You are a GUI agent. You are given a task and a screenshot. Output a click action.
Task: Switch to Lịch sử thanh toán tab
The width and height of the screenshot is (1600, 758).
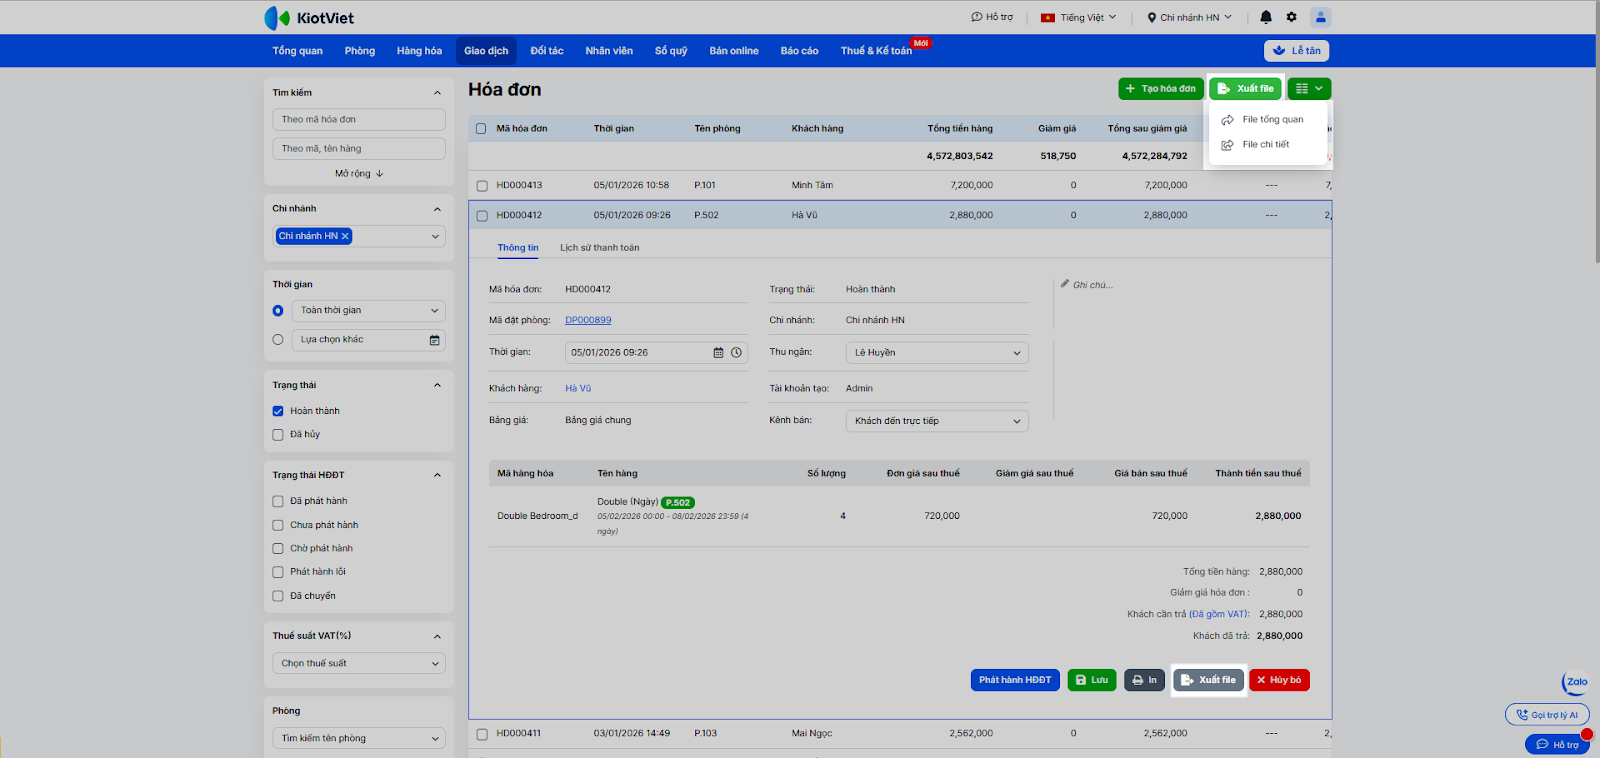tap(599, 248)
